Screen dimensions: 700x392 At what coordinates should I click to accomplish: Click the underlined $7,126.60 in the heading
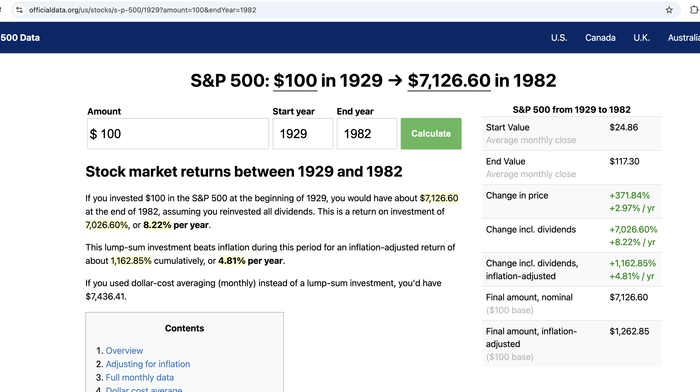(x=449, y=81)
